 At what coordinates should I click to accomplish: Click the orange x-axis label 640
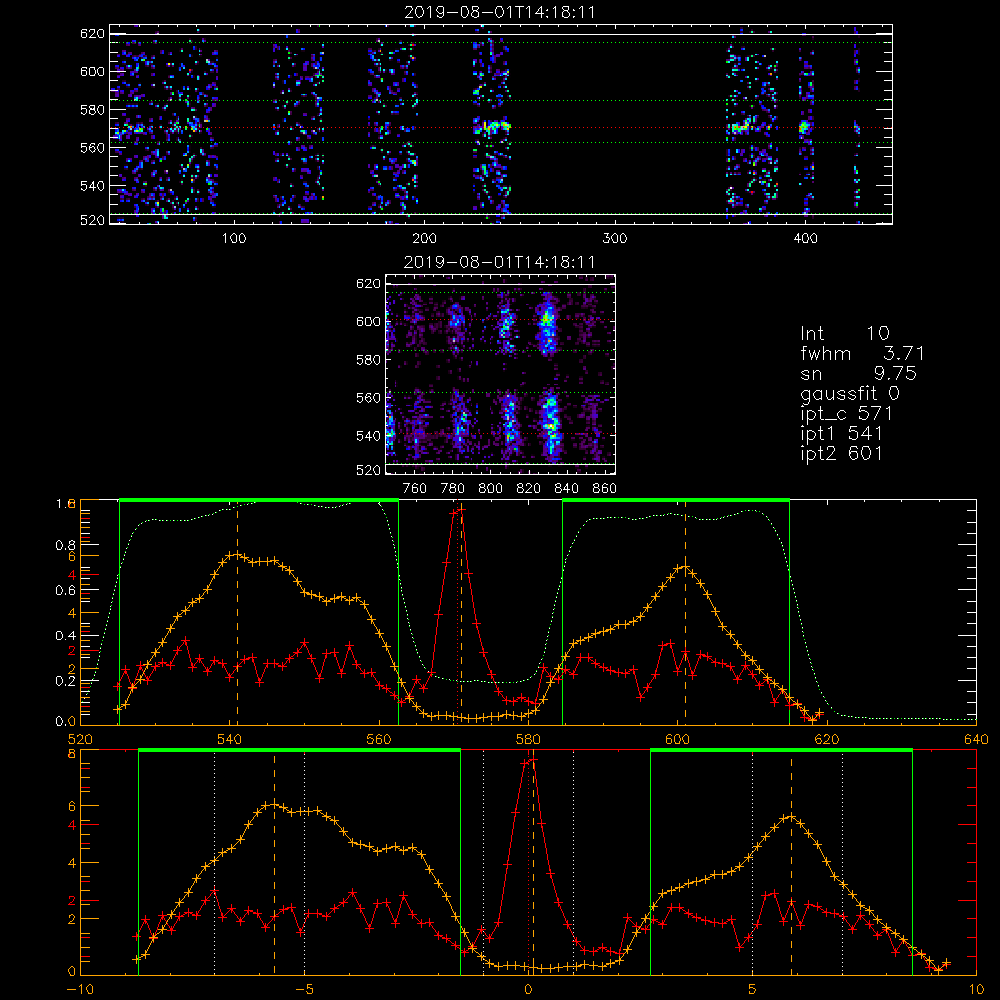[x=976, y=740]
